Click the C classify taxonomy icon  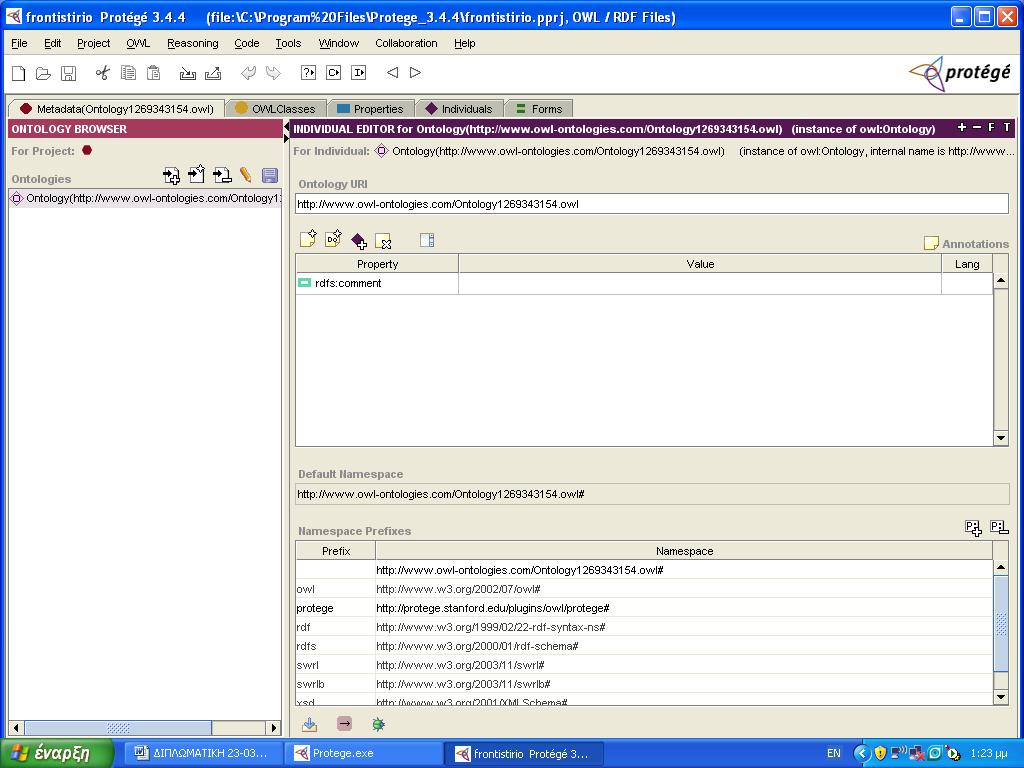pyautogui.click(x=333, y=72)
